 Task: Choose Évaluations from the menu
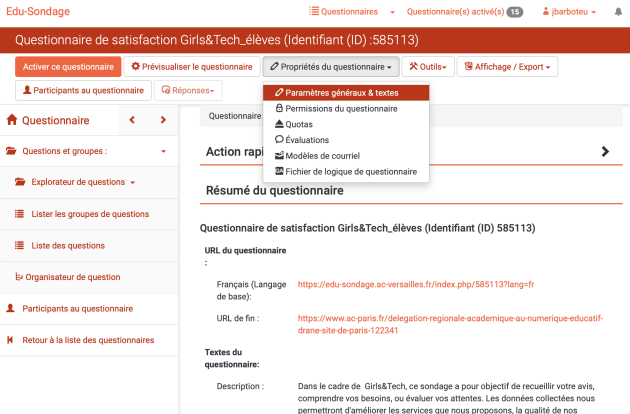point(346,140)
